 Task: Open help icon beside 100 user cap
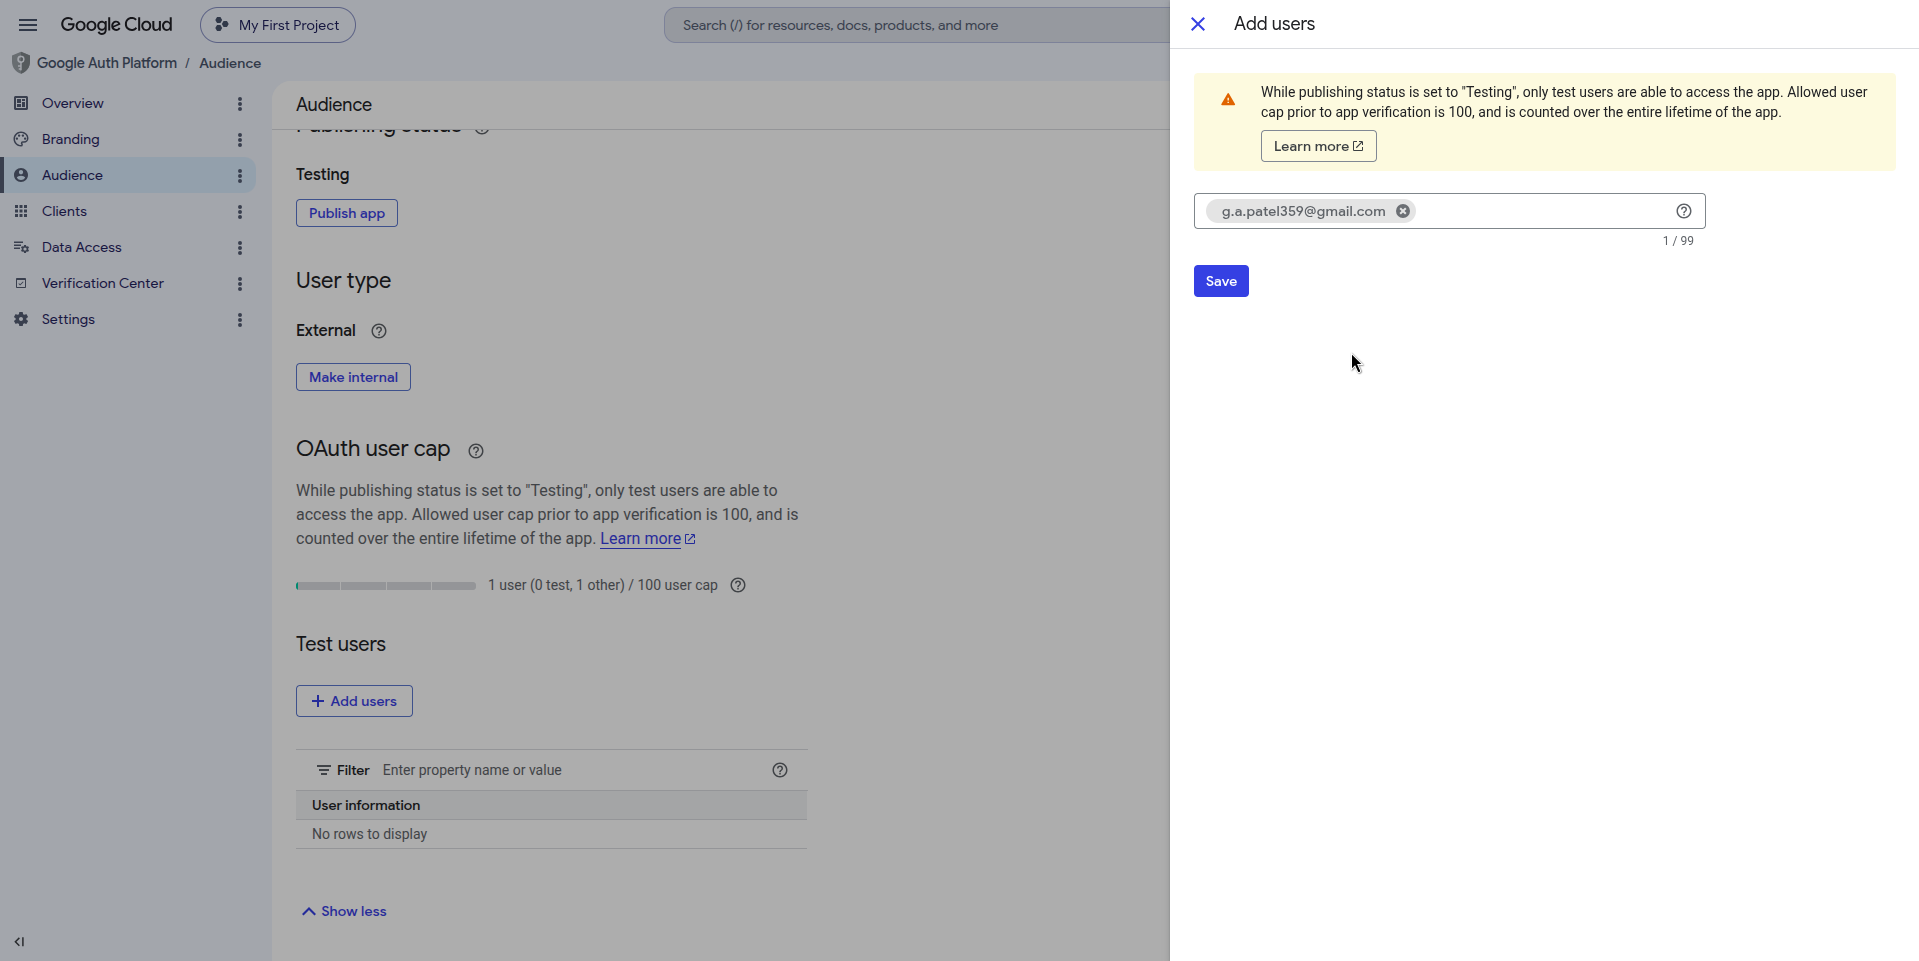click(738, 585)
